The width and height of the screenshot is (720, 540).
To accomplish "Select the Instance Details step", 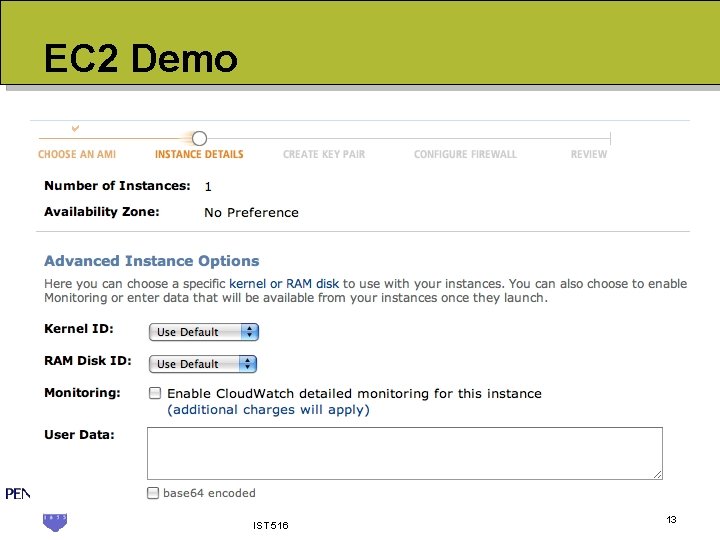I will click(199, 154).
